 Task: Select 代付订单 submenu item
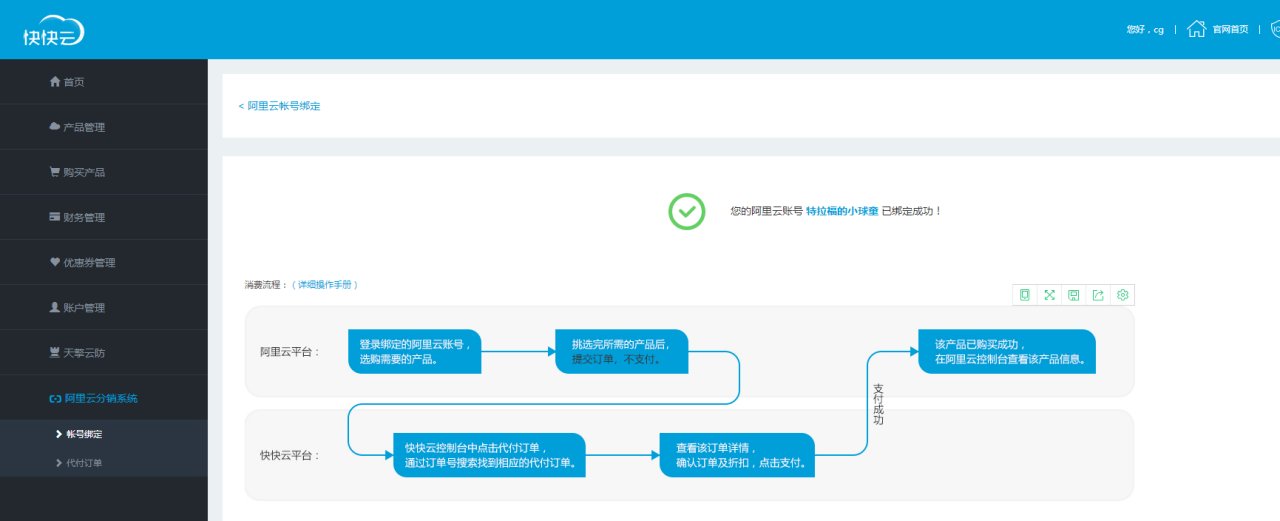pos(84,463)
